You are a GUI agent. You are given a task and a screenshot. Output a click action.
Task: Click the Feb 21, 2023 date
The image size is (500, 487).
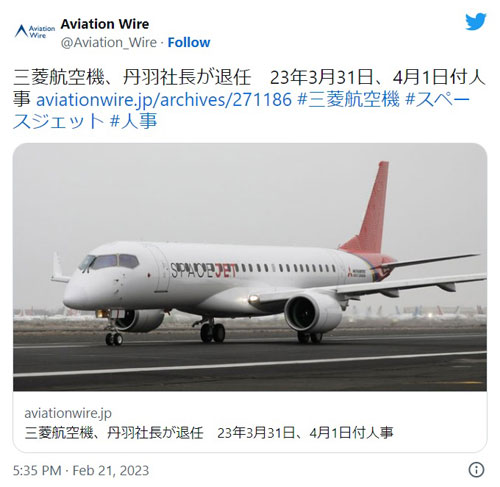pos(111,471)
